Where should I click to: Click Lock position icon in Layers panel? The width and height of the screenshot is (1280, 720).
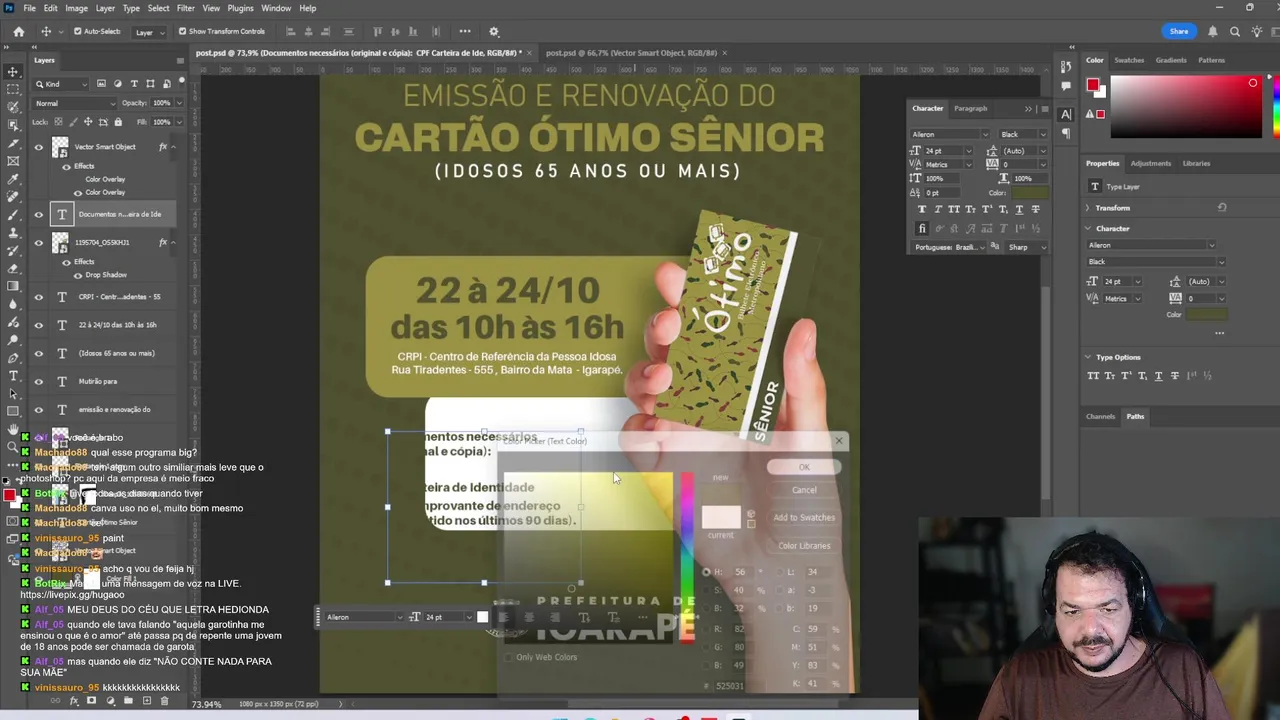(x=88, y=122)
